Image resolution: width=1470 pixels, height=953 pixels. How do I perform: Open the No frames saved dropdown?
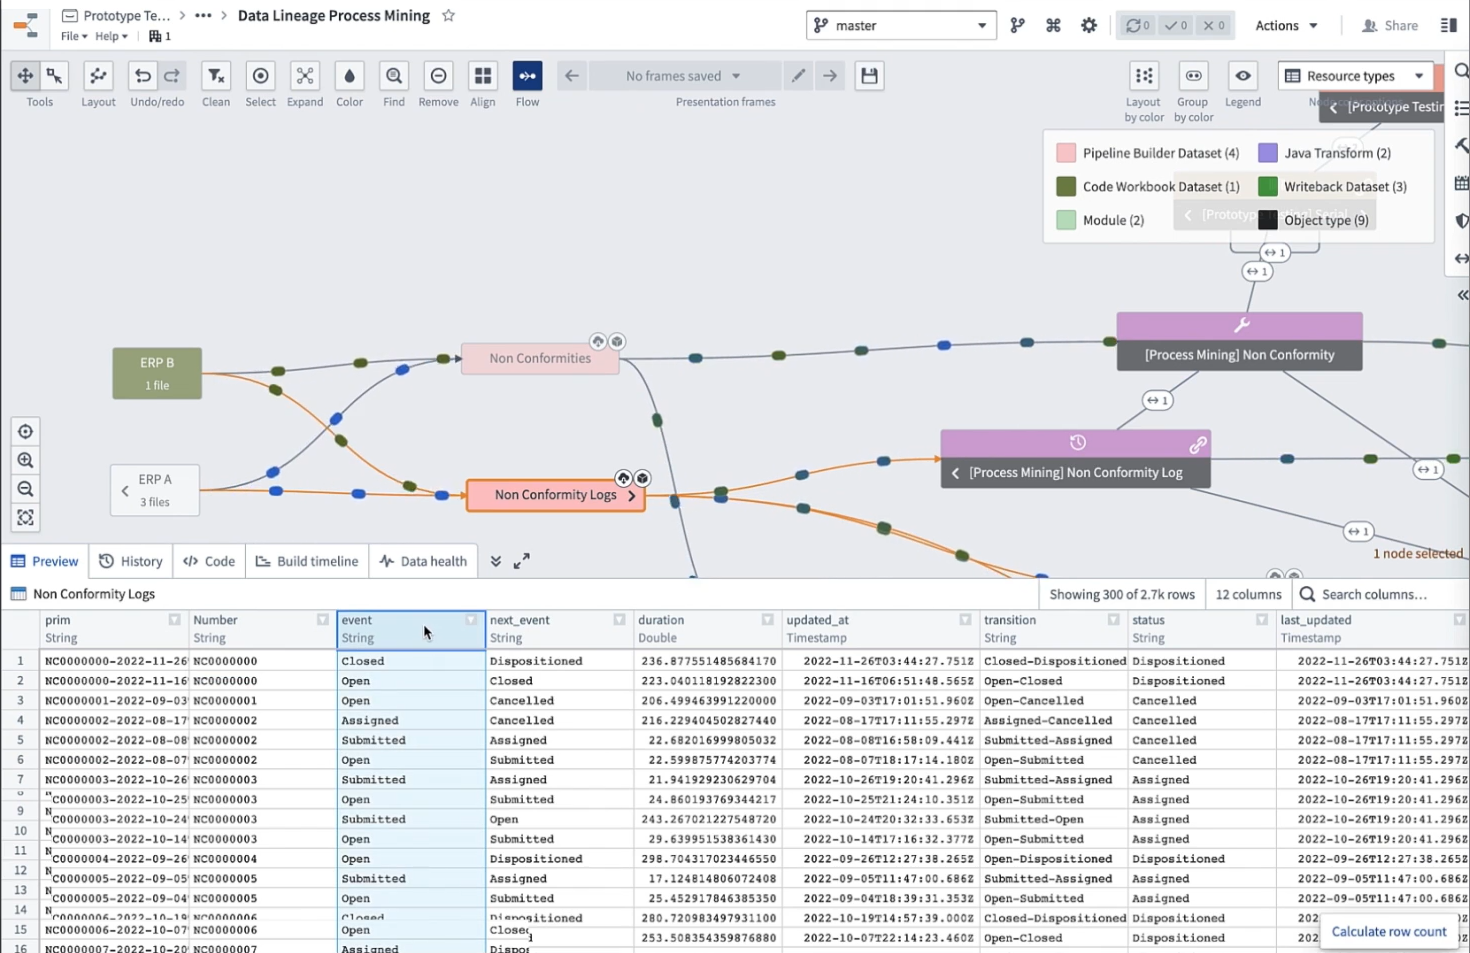click(685, 76)
